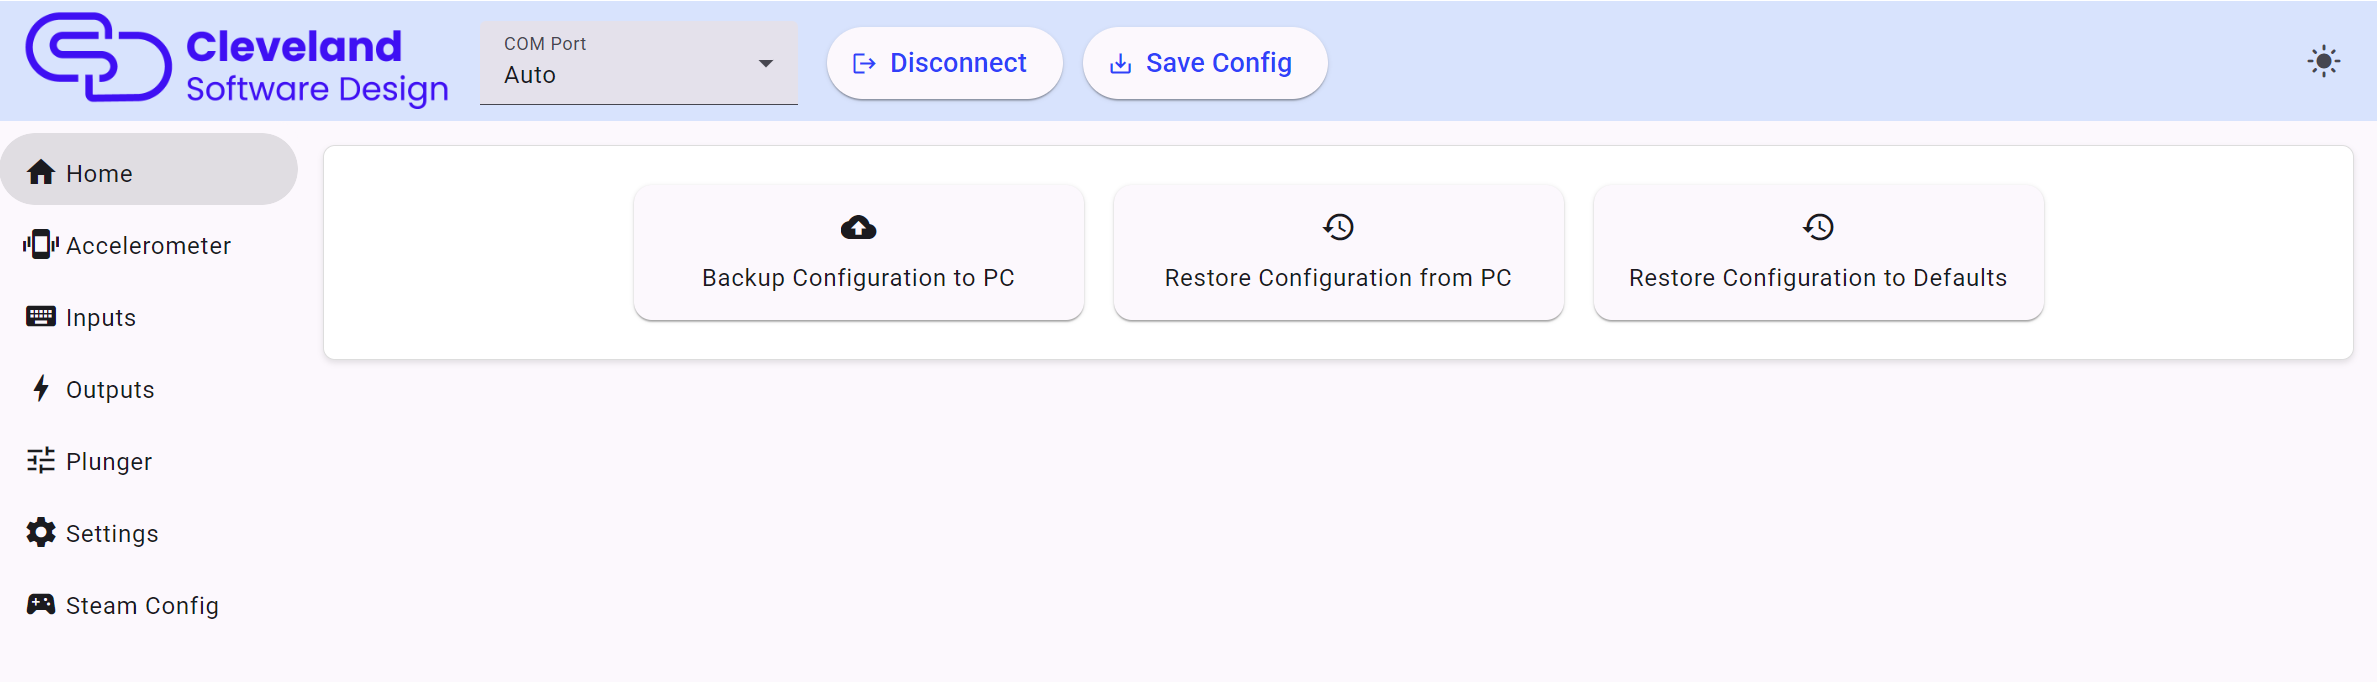Click the cloud upload backup icon

tap(858, 228)
